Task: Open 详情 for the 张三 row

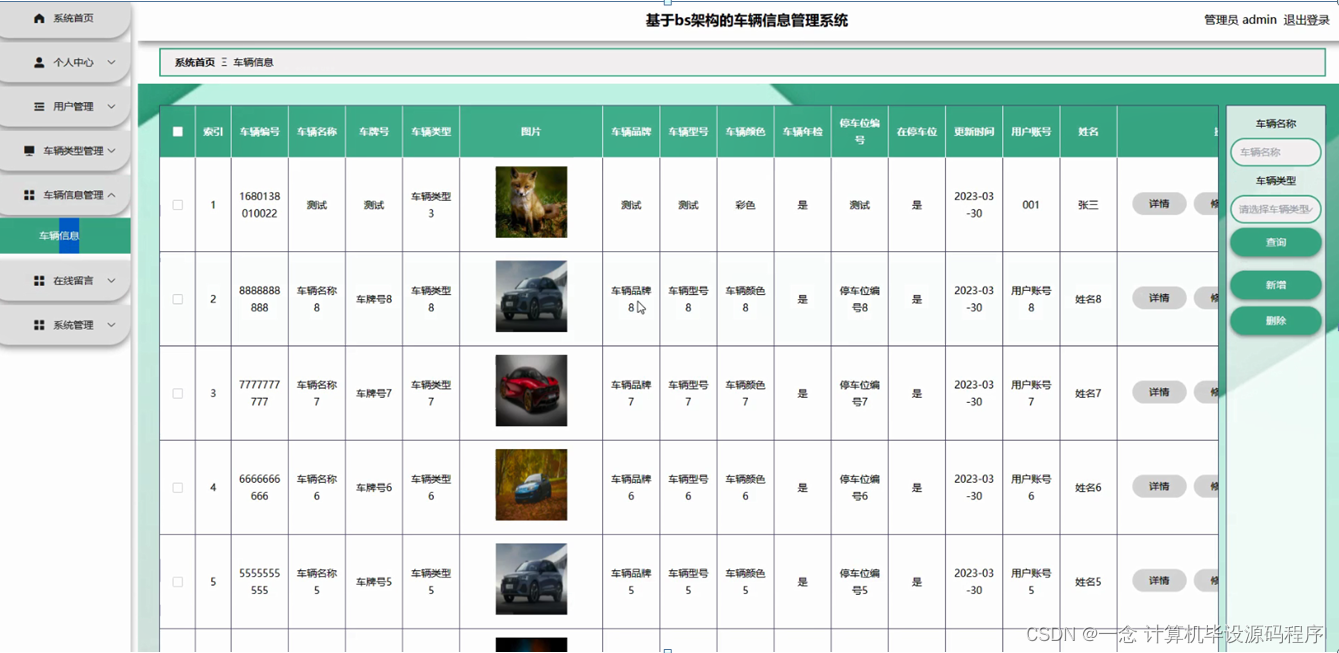Action: (1159, 204)
